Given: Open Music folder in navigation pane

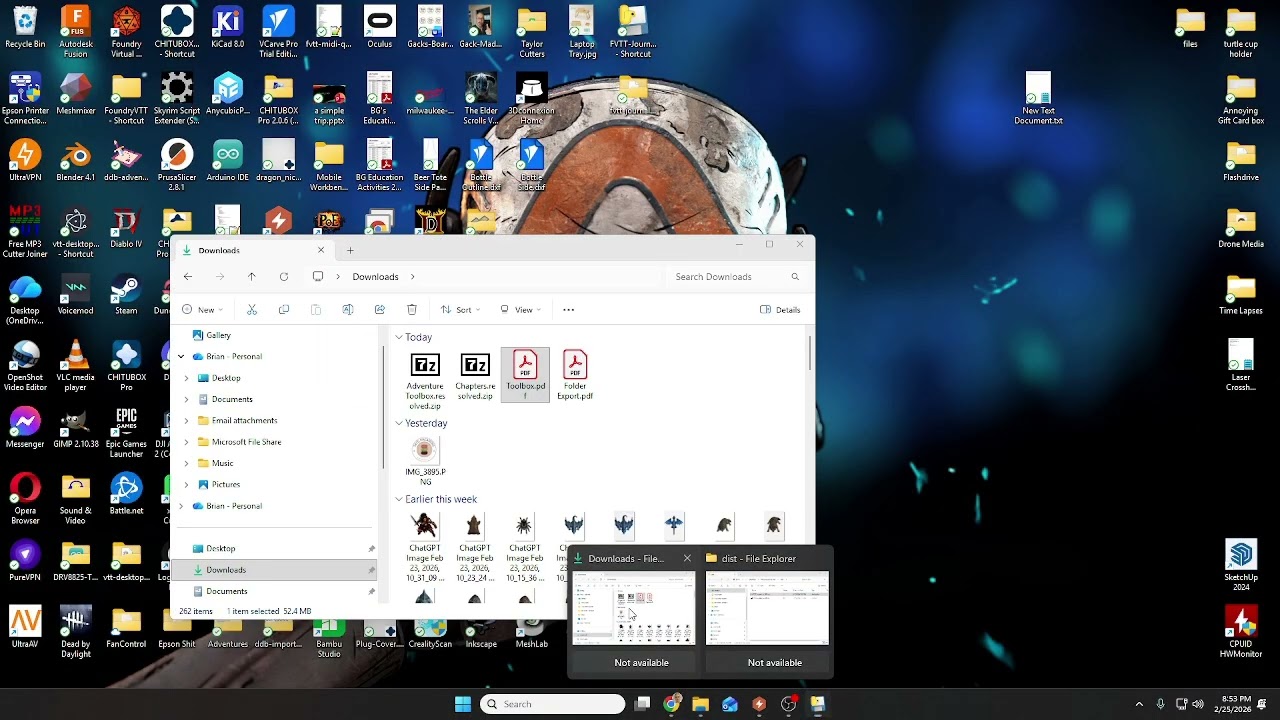Looking at the screenshot, I should (x=222, y=464).
